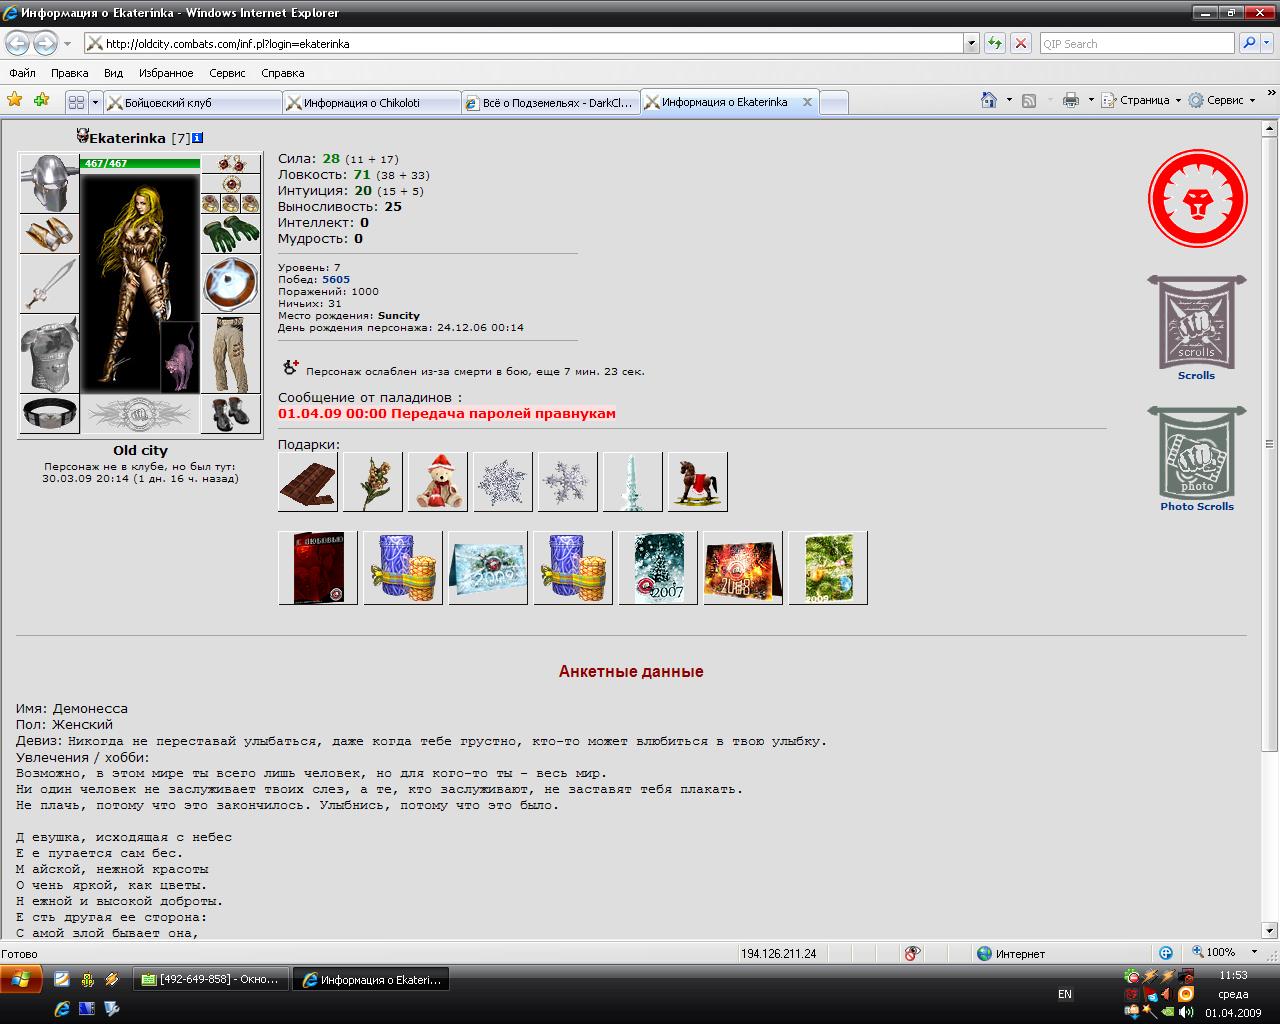Click the Add to Favorites icon
1280x1024 pixels.
point(41,100)
